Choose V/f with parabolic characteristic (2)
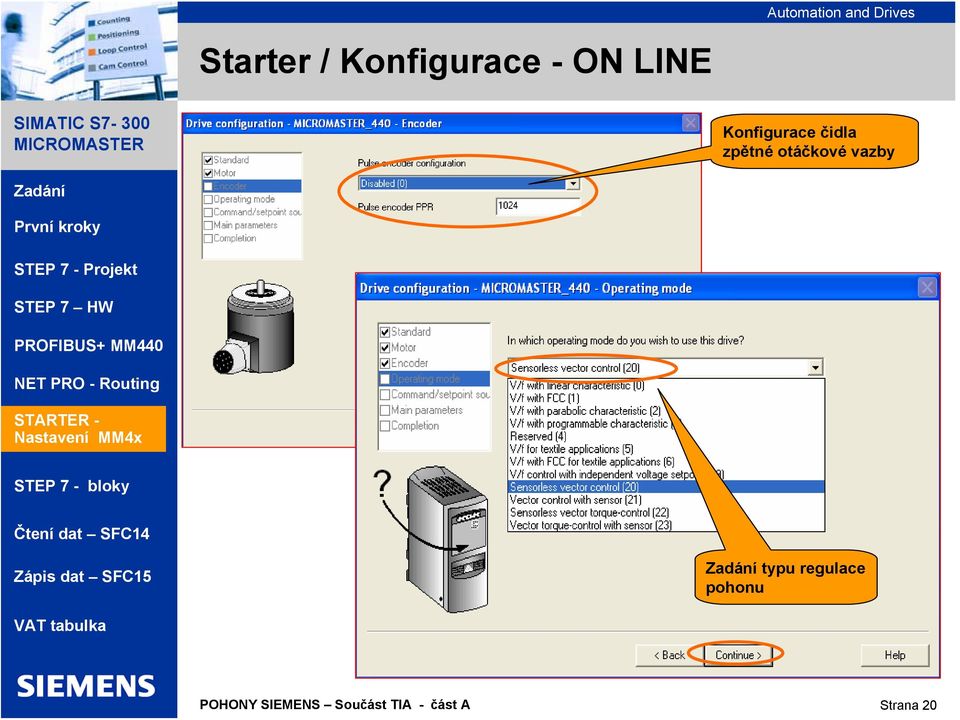 pos(666,411)
